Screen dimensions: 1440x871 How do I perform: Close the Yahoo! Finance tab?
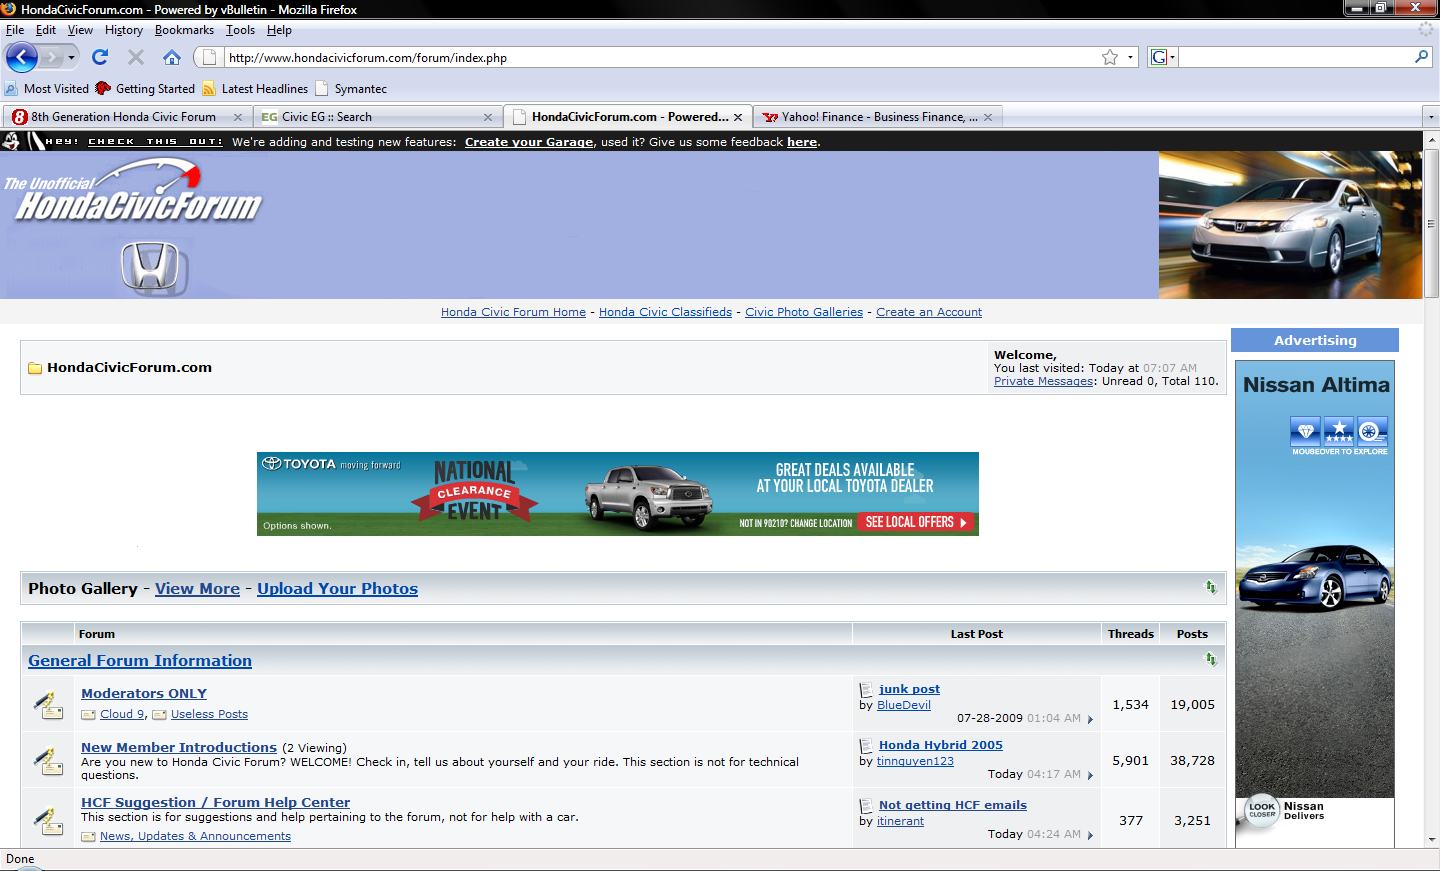click(988, 117)
